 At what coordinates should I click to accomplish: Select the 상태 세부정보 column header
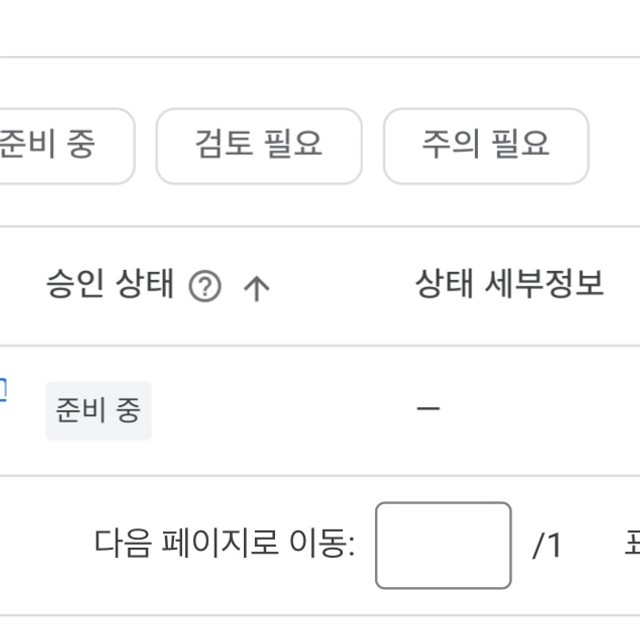tap(509, 283)
